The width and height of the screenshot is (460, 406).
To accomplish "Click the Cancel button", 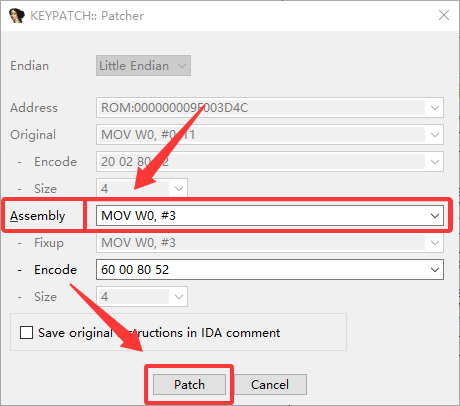I will pyautogui.click(x=270, y=385).
